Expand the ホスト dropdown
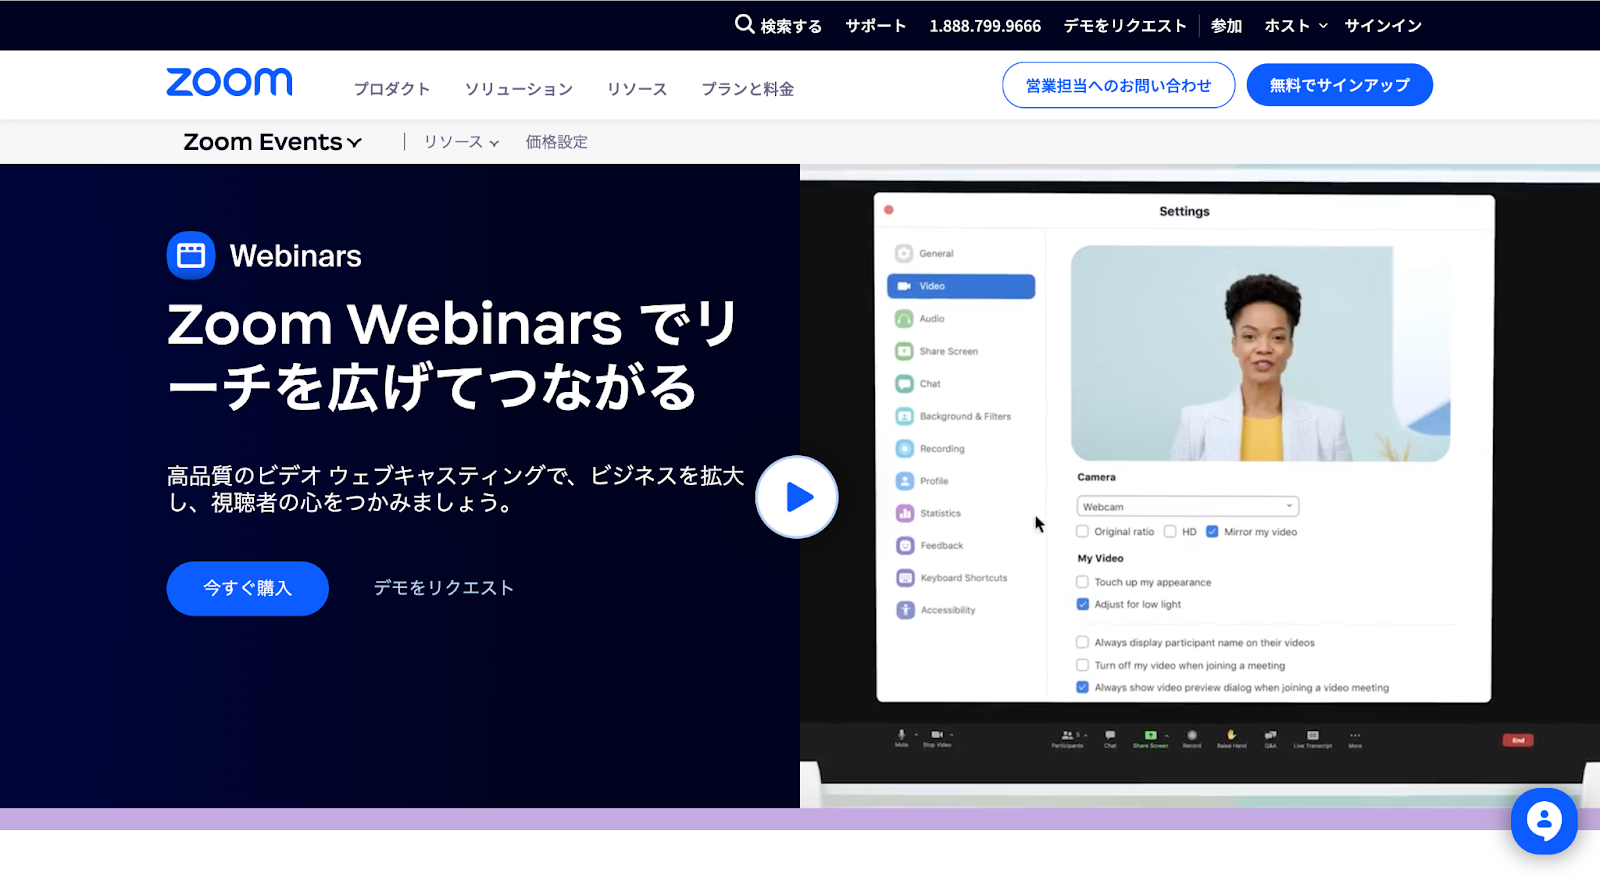Image resolution: width=1600 pixels, height=877 pixels. pos(1296,26)
